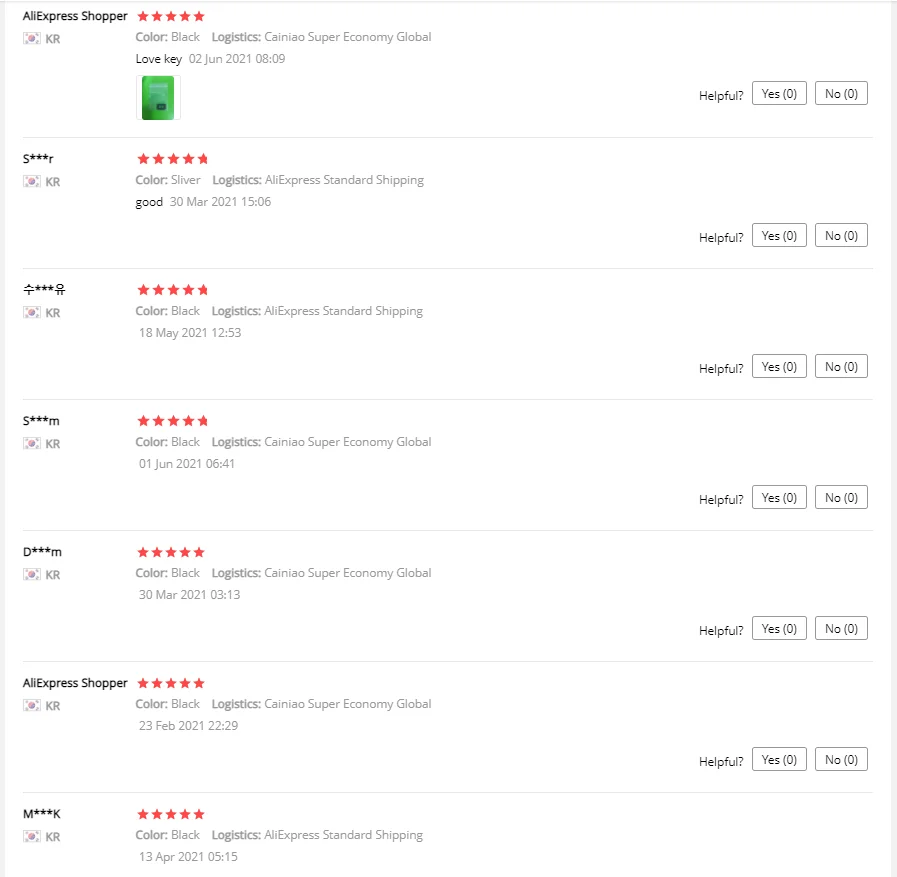Viewport: 897px width, 877px height.
Task: Vote Yes on the 23 Feb 2021 review
Action: (x=779, y=760)
